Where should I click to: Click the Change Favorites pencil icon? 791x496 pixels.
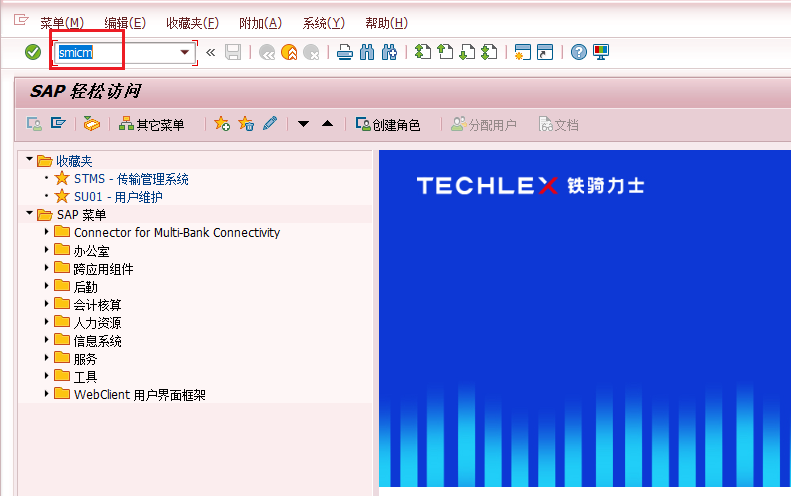270,124
